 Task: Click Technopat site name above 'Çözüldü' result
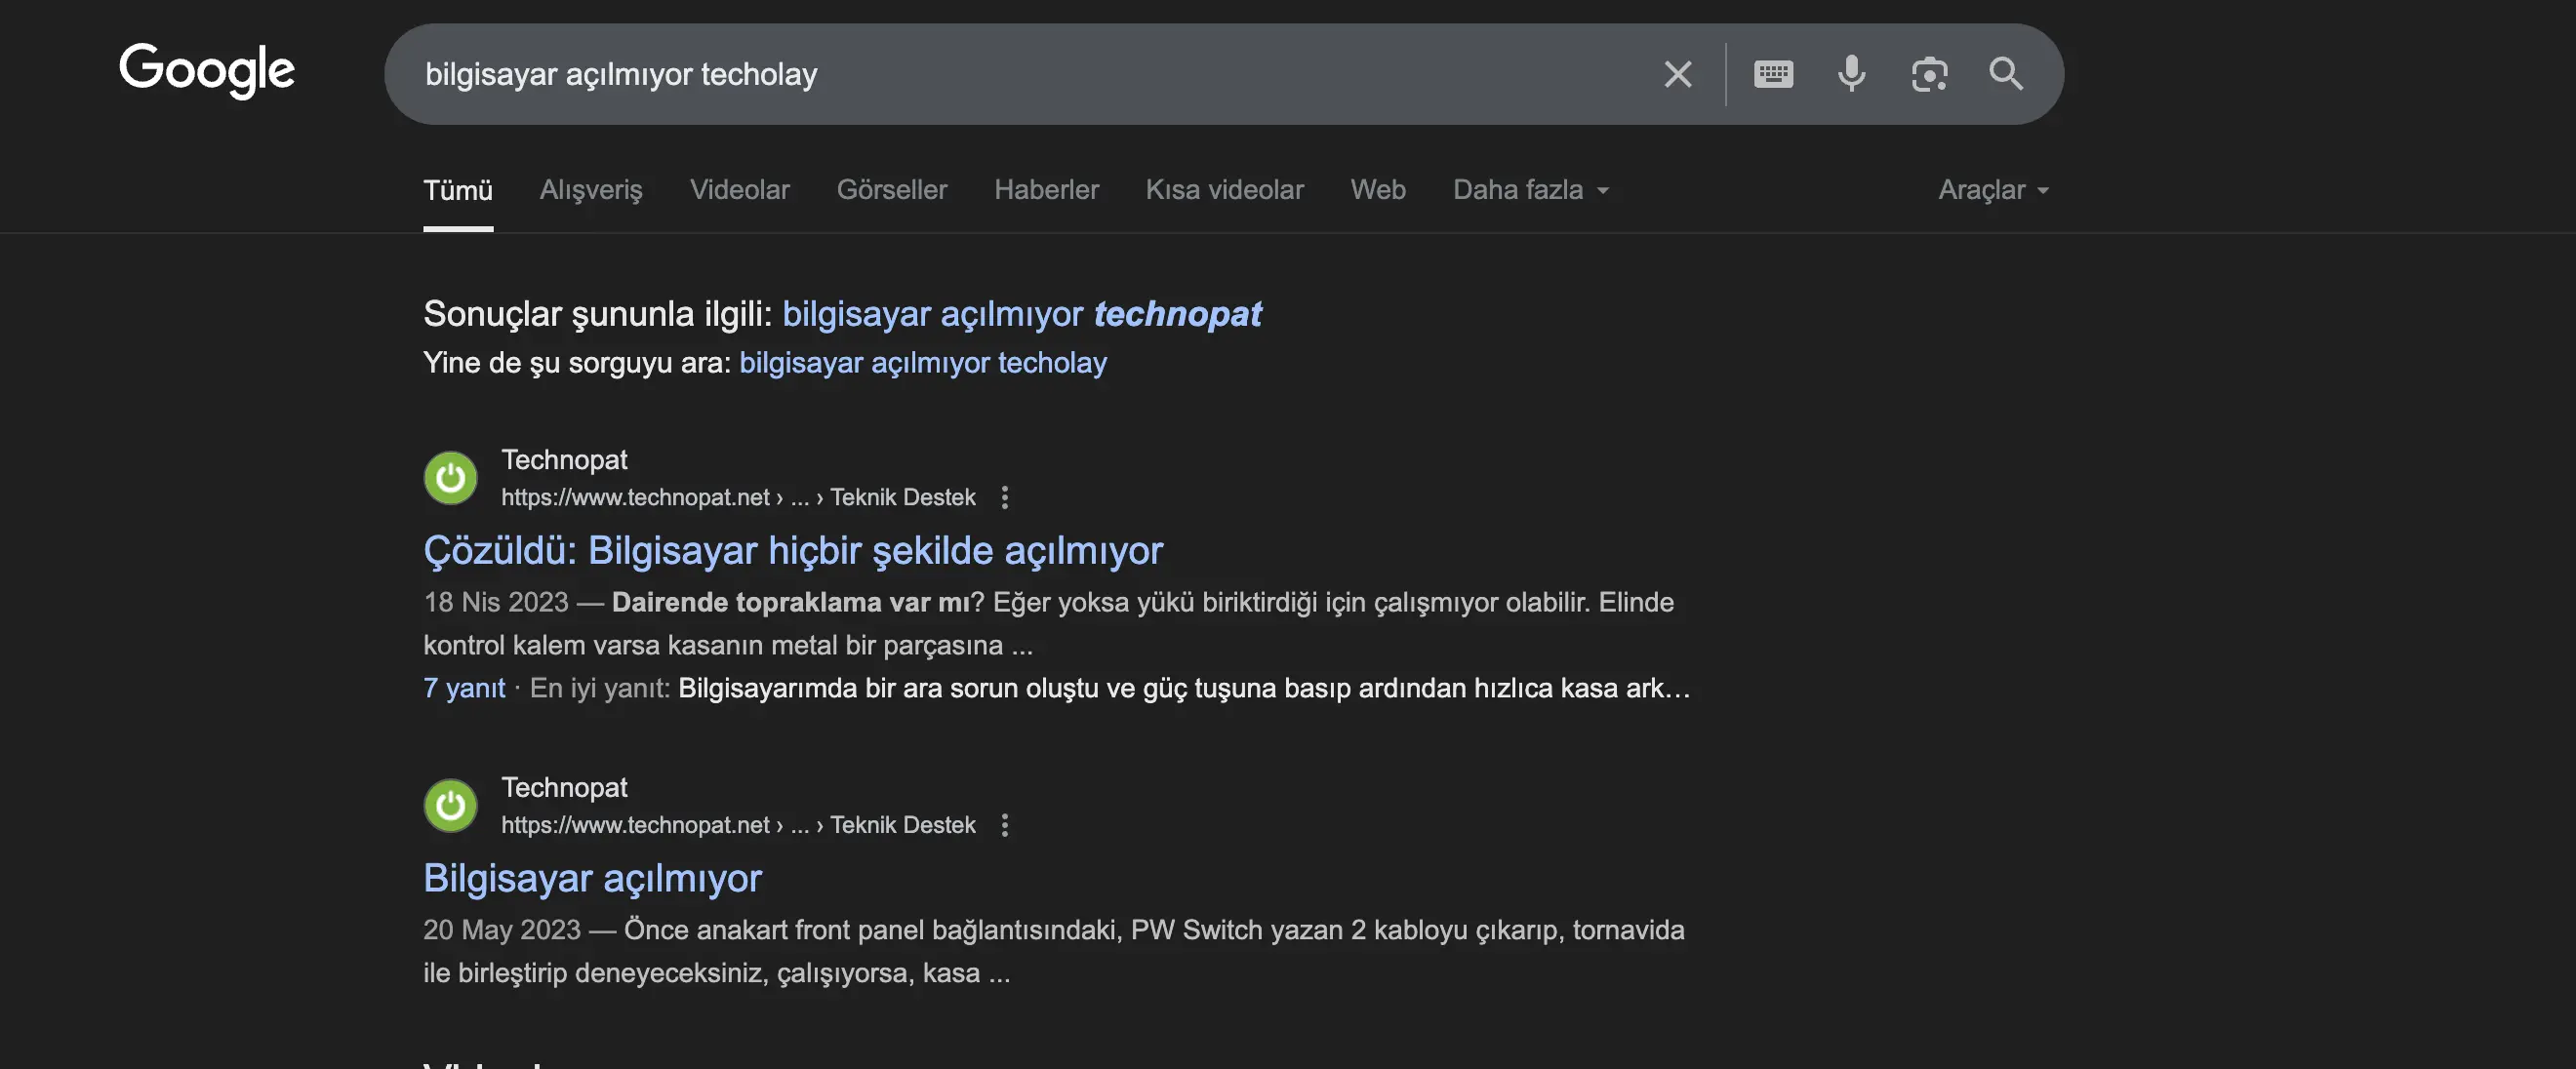pos(564,460)
